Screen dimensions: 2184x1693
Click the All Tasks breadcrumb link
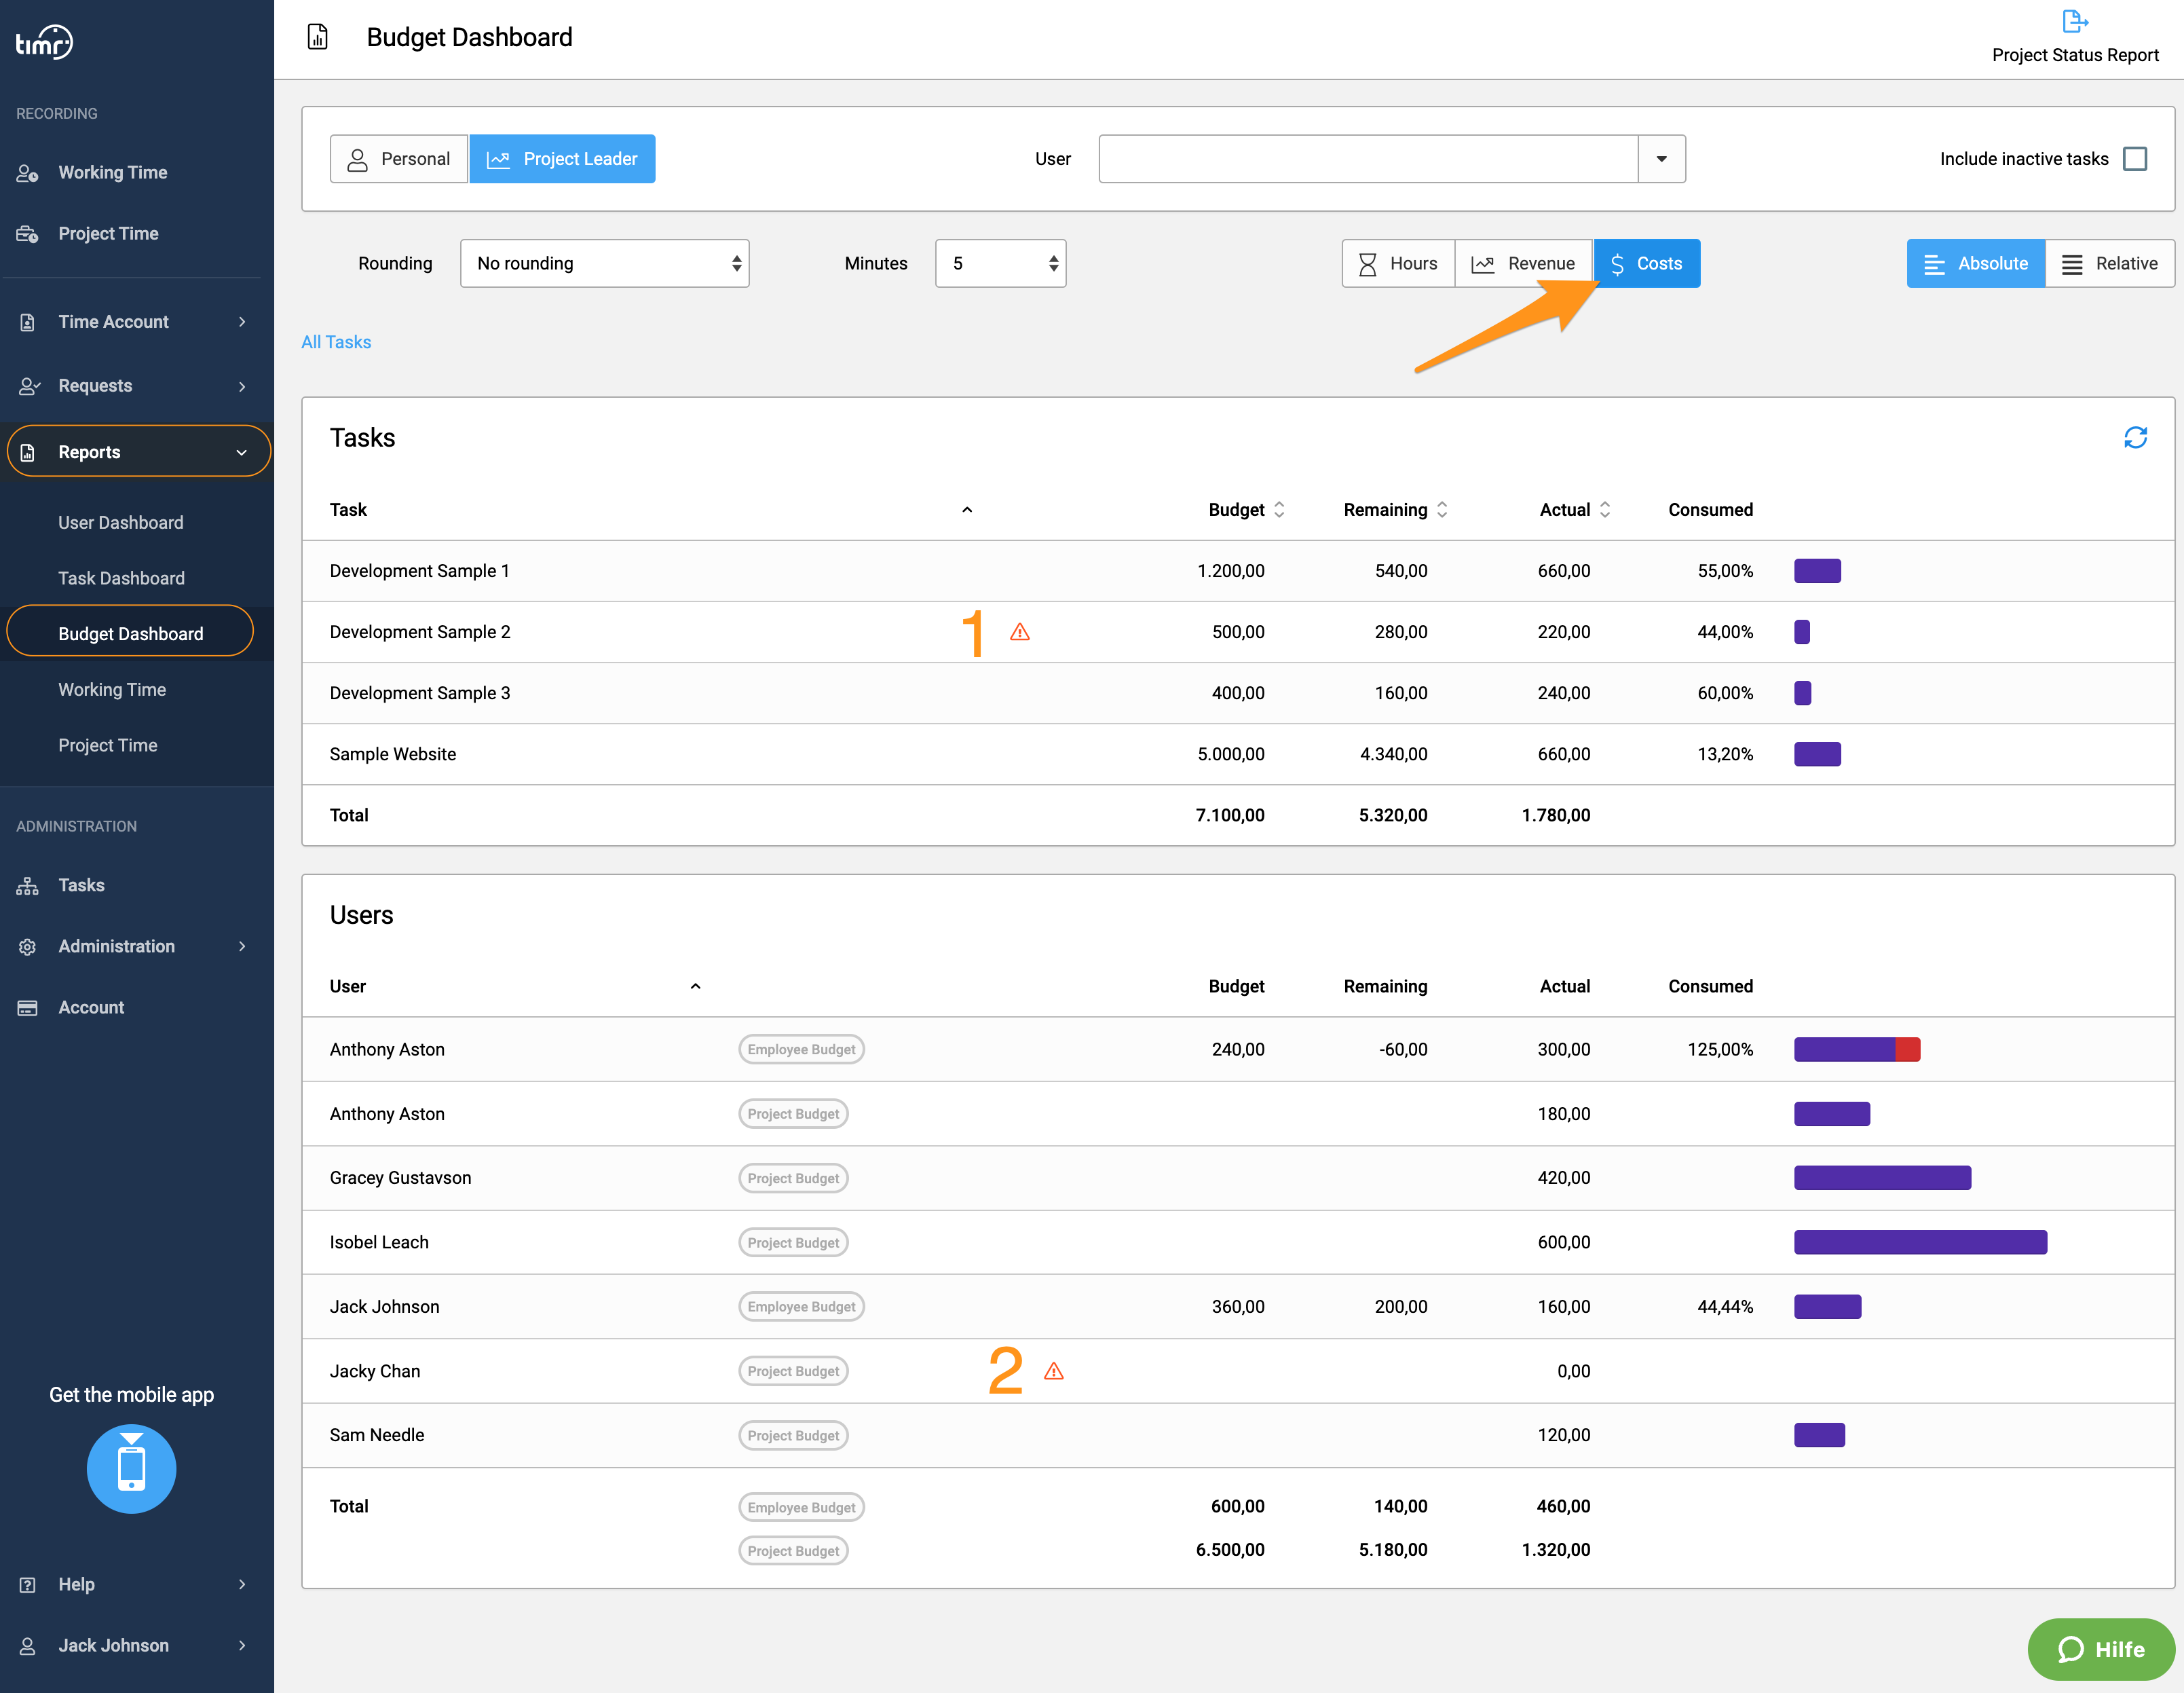tap(336, 342)
